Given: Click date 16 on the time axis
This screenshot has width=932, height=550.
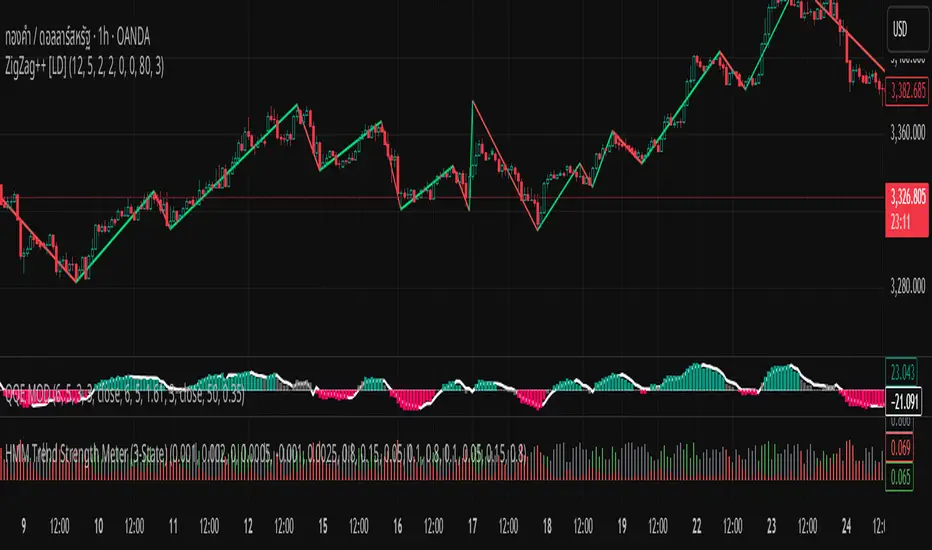Looking at the screenshot, I should [398, 526].
